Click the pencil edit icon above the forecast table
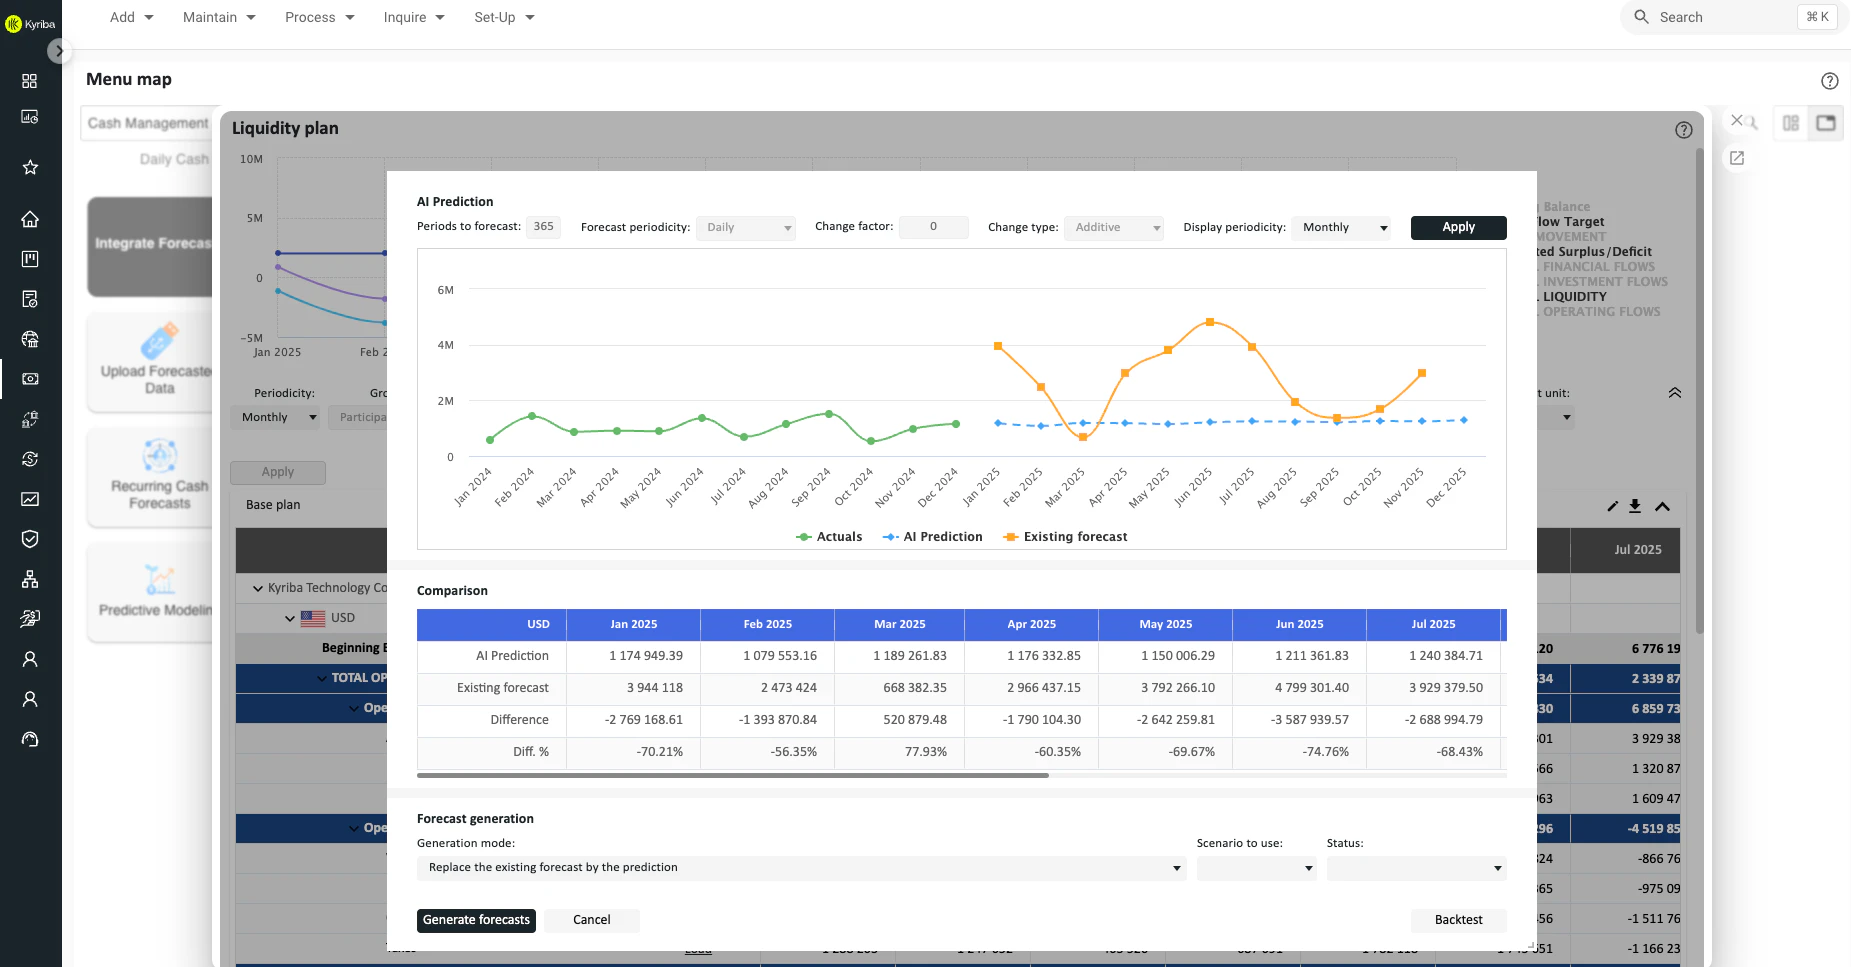This screenshot has height=967, width=1851. [1612, 507]
